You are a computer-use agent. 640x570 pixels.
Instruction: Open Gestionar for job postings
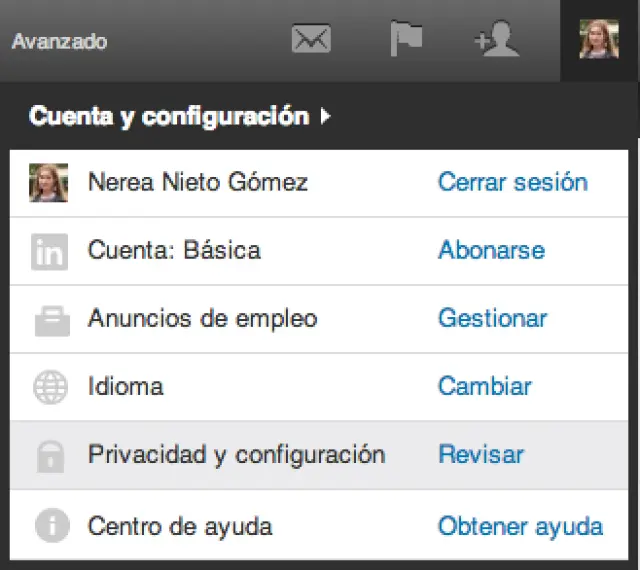492,319
